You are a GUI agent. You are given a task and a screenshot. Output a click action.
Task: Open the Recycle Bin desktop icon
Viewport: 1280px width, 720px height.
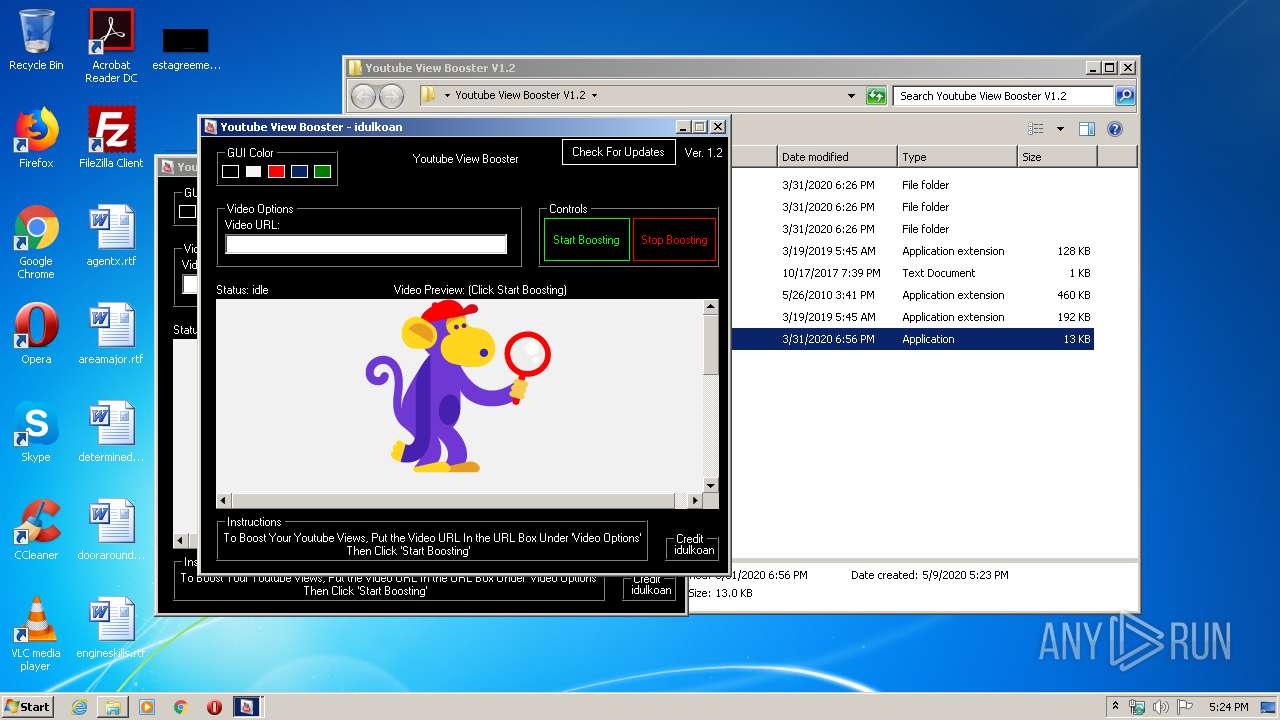tap(36, 40)
